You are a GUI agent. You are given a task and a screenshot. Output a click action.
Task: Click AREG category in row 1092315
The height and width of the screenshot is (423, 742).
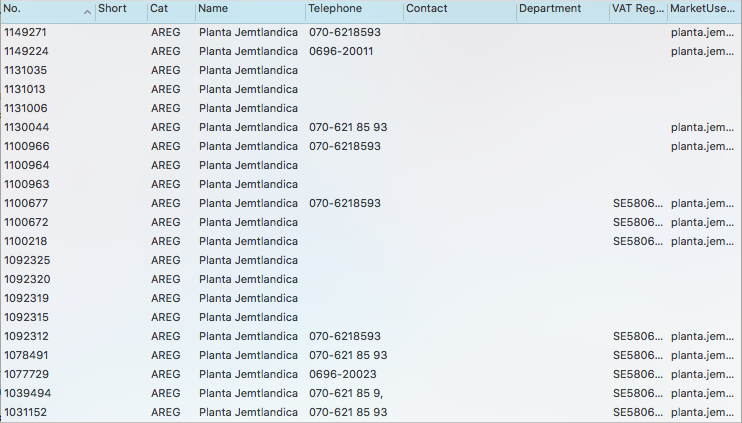click(166, 317)
